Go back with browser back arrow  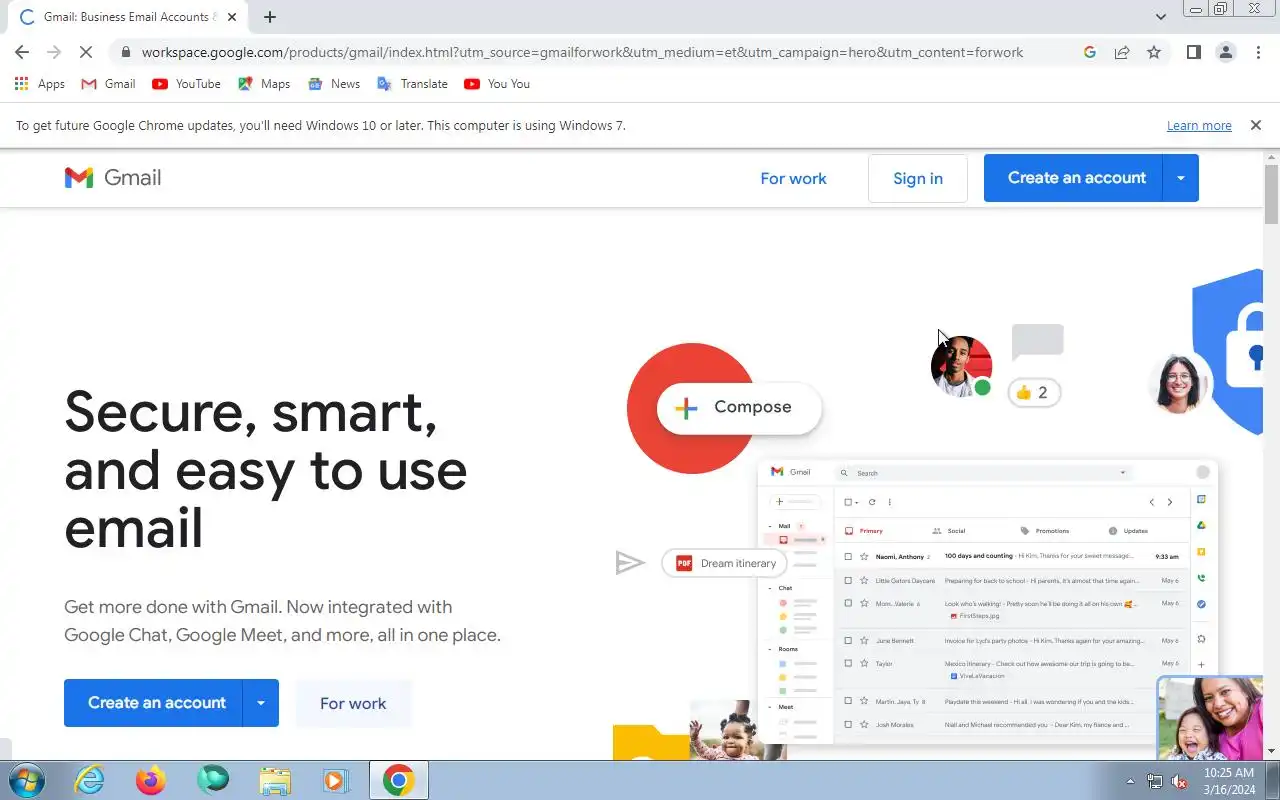coord(22,52)
